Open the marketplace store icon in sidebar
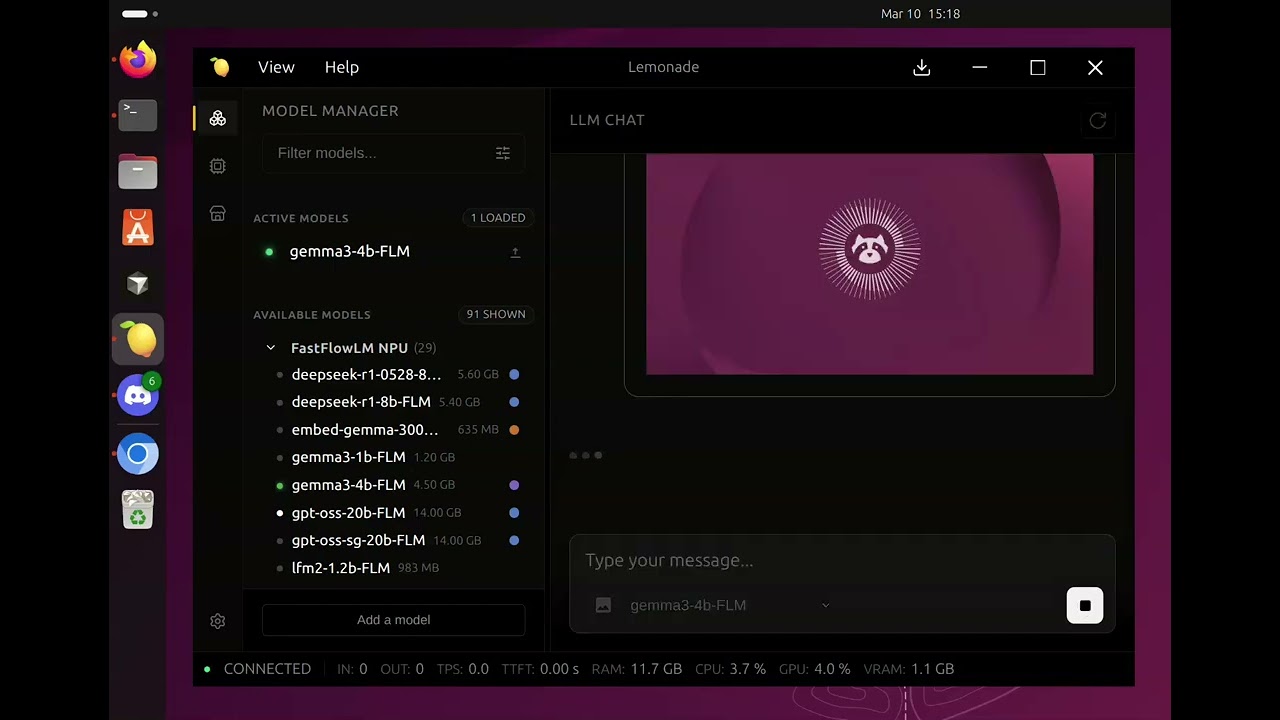Screen dimensions: 1280x720 click(x=217, y=214)
